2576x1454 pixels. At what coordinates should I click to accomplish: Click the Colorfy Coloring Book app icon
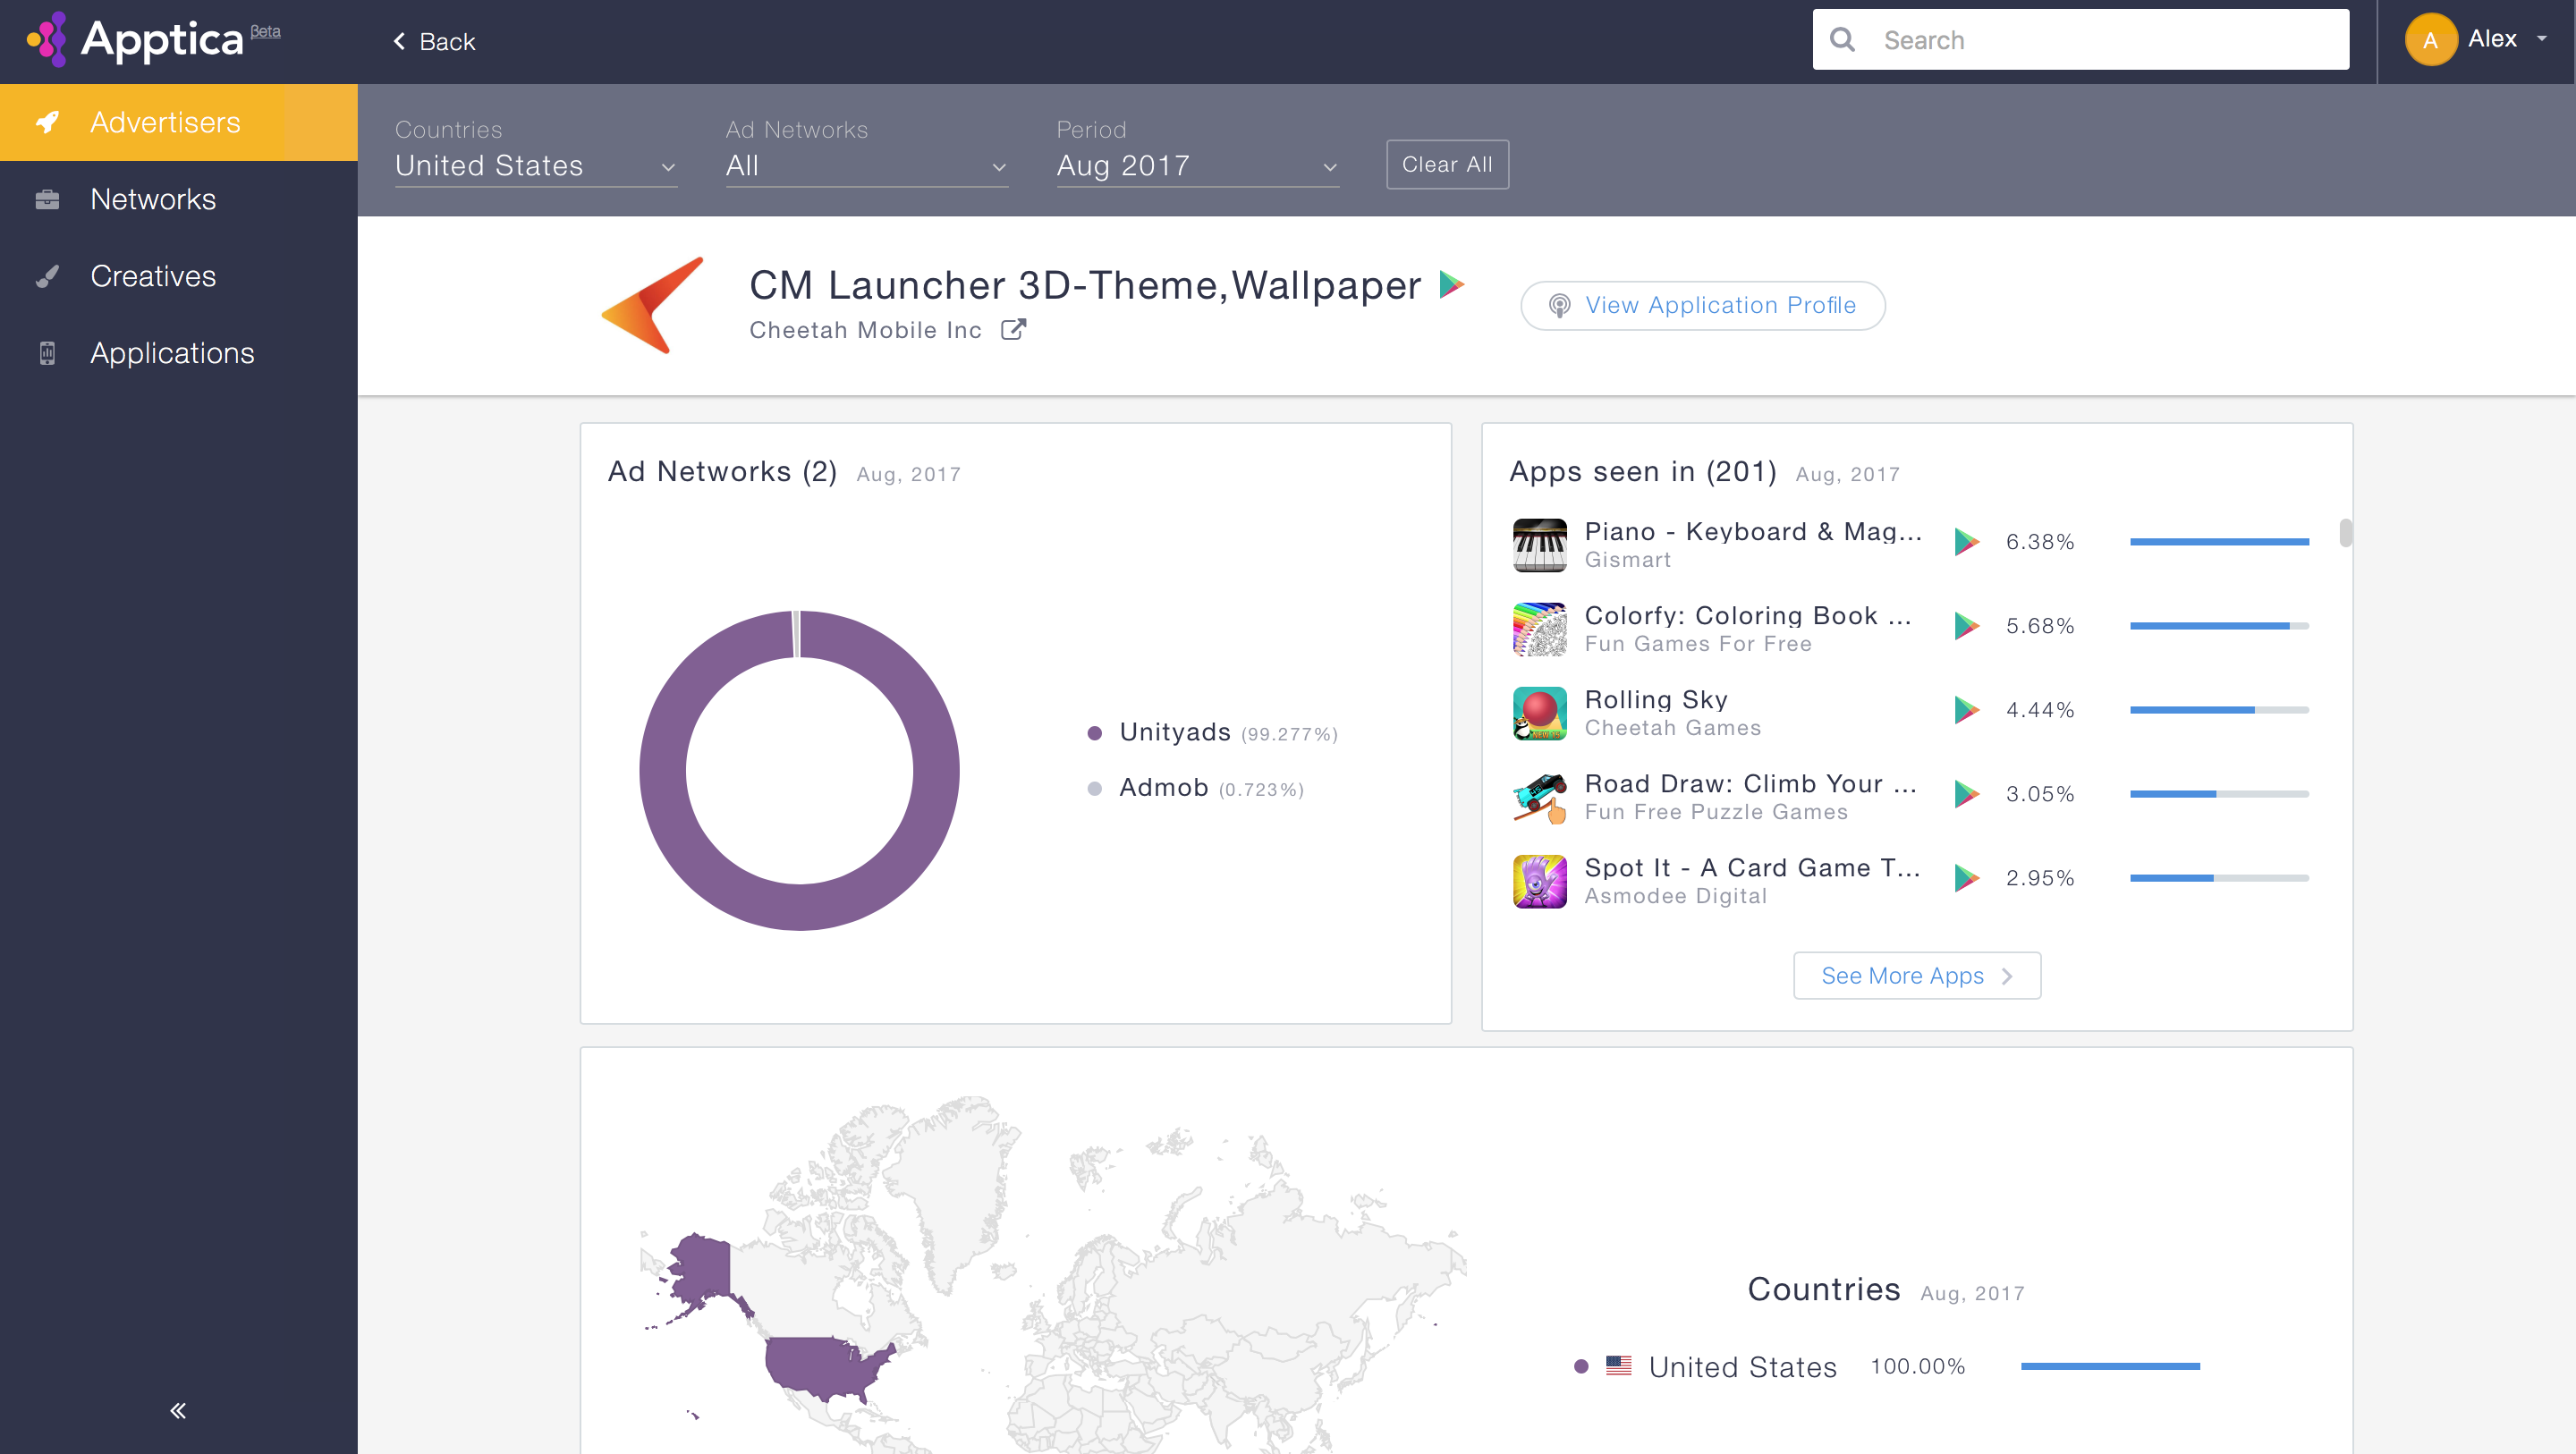pyautogui.click(x=1540, y=629)
